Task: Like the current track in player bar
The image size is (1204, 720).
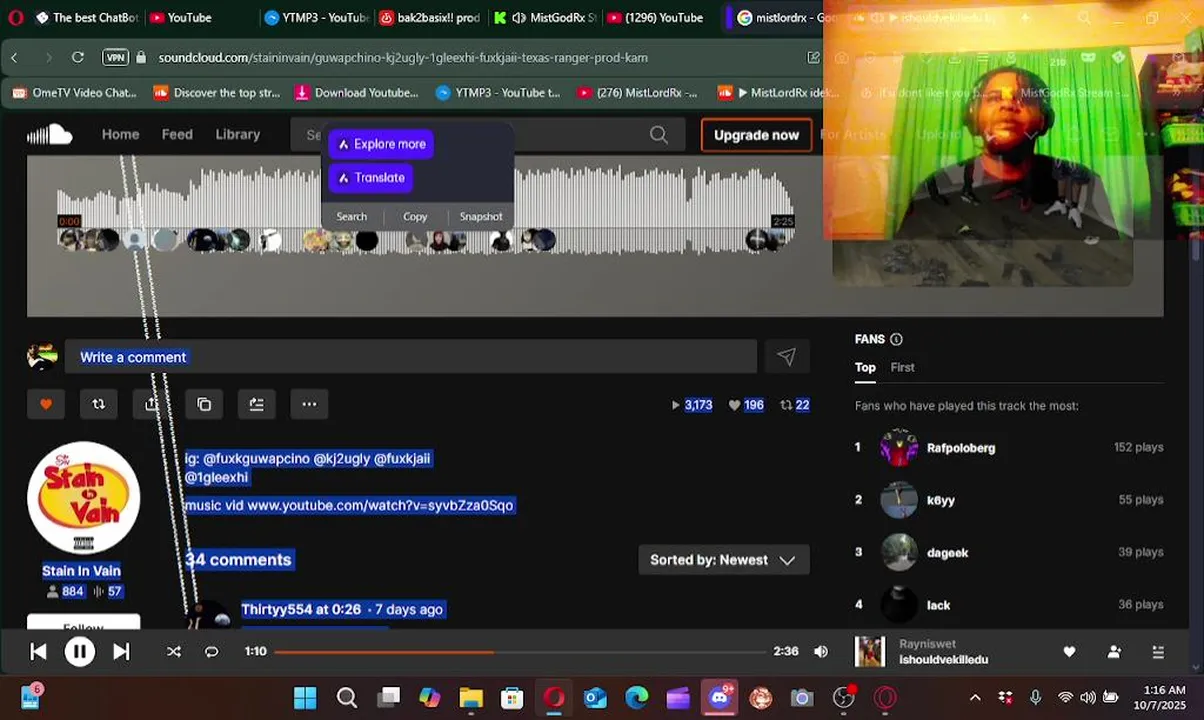Action: pos(1069,652)
